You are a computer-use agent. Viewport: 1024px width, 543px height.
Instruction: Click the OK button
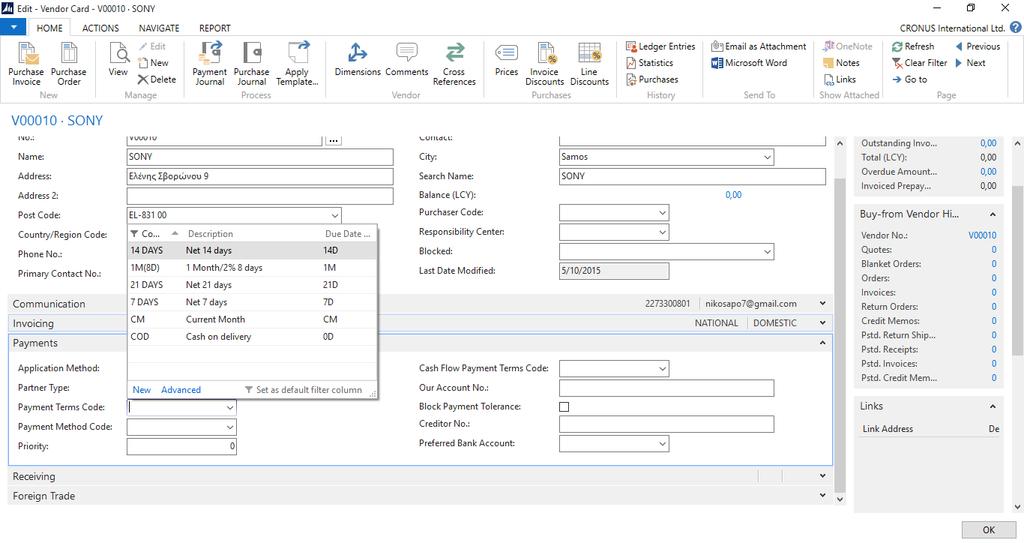[x=989, y=530]
